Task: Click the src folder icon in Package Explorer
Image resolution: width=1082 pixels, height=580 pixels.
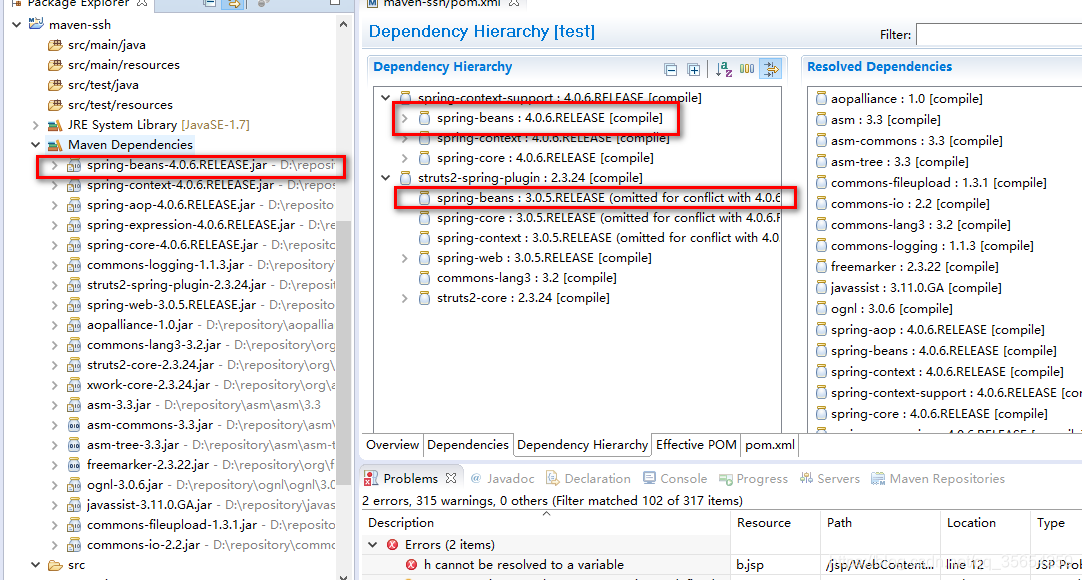Action: coord(55,566)
